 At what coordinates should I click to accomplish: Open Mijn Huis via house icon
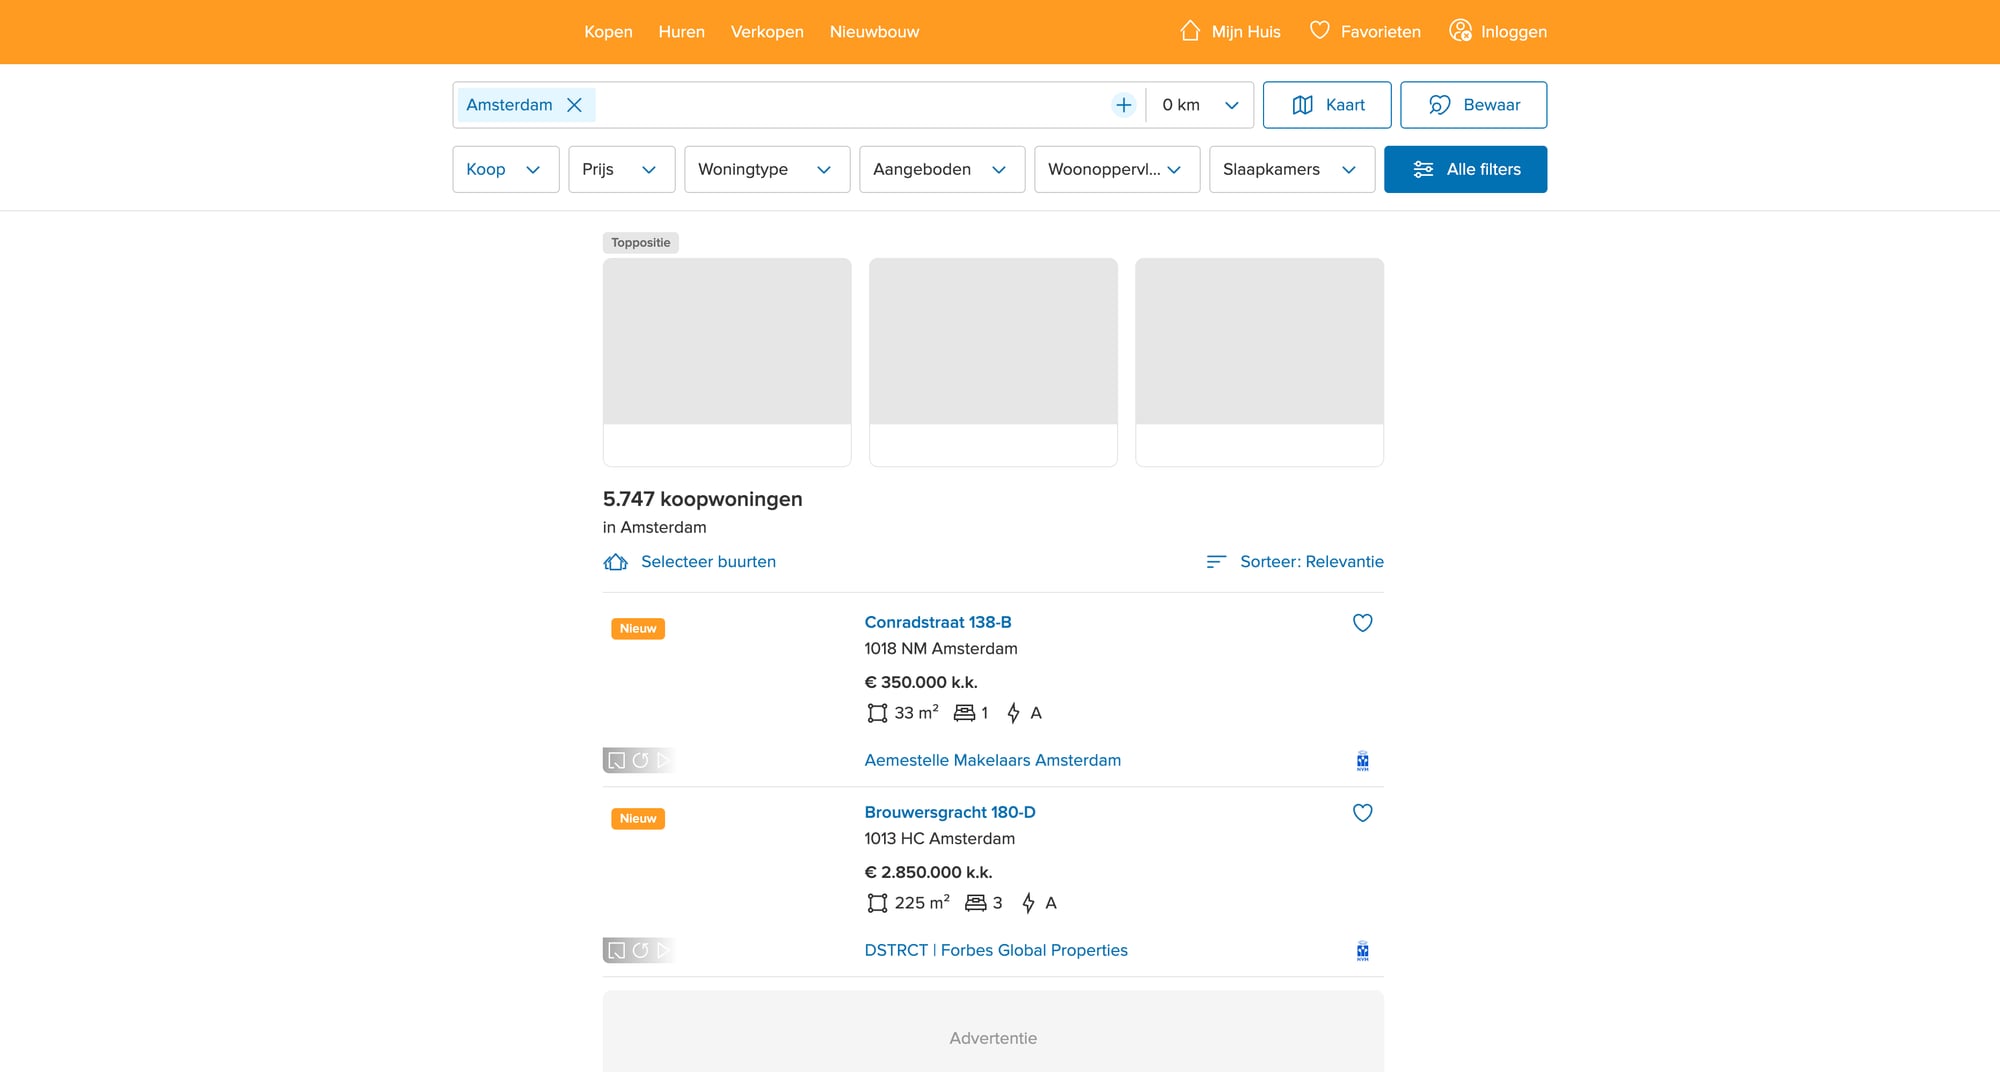pyautogui.click(x=1190, y=31)
